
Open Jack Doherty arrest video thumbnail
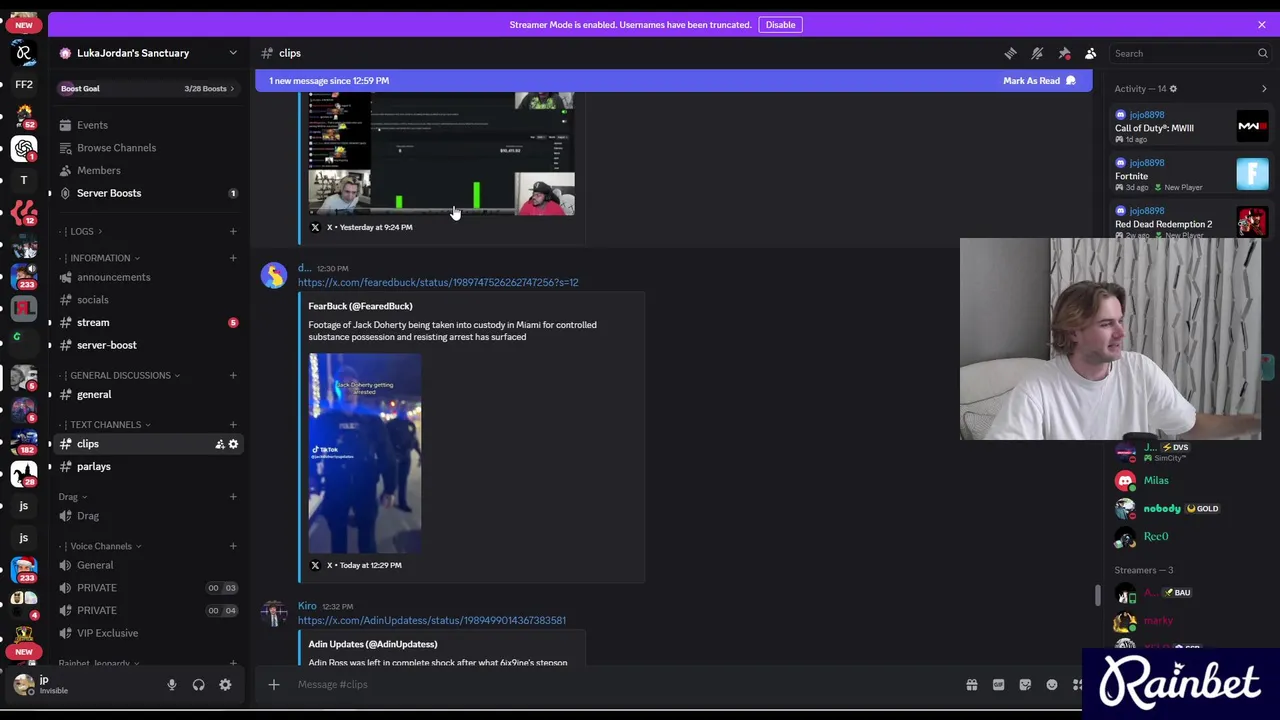pyautogui.click(x=365, y=453)
